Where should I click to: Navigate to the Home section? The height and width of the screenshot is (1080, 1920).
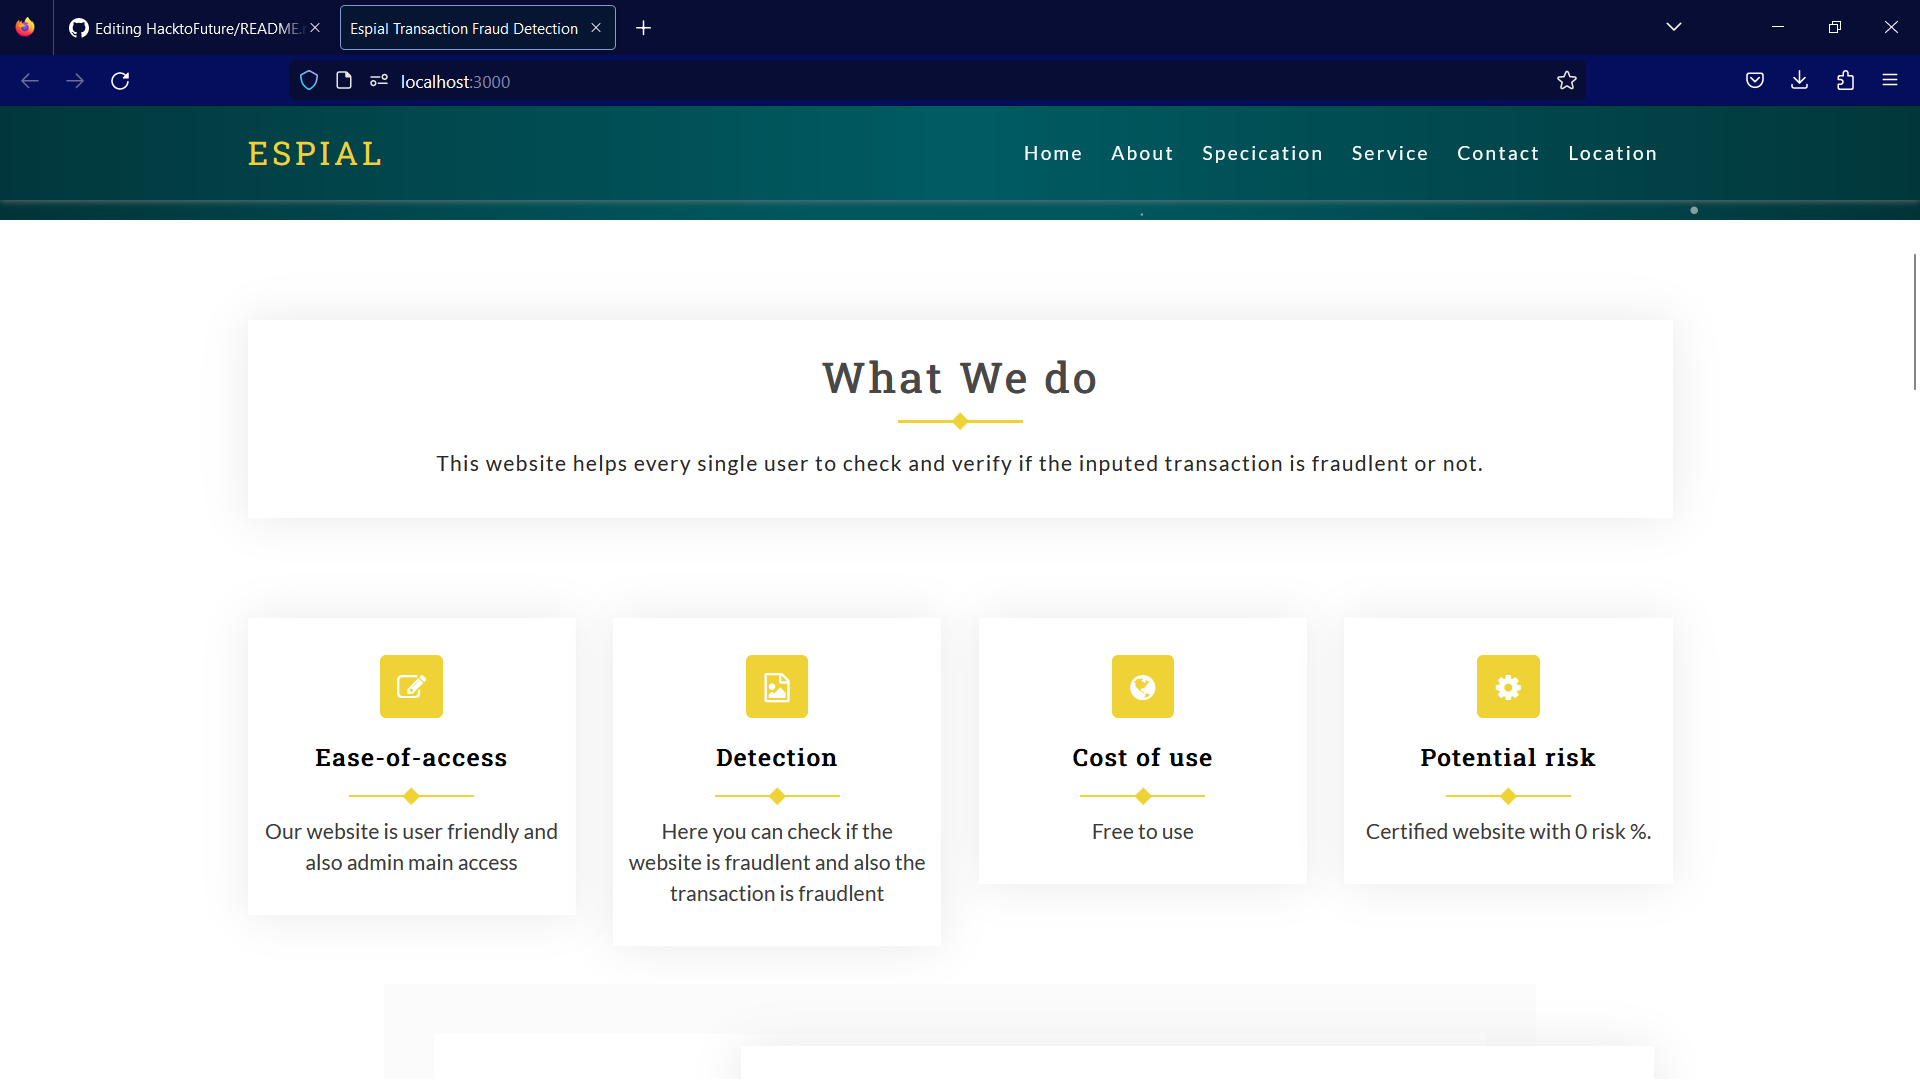pyautogui.click(x=1053, y=153)
